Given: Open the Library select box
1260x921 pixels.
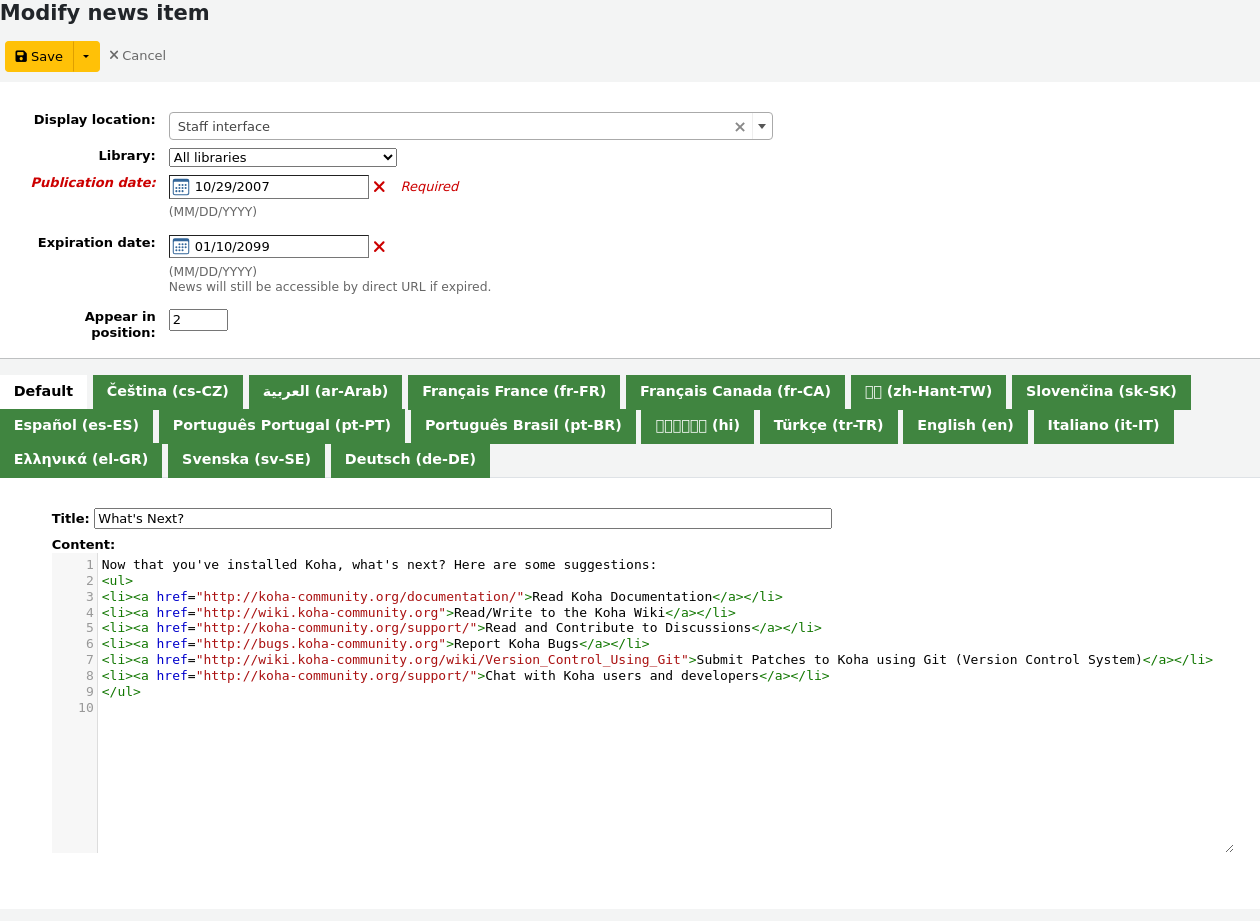Looking at the screenshot, I should (283, 157).
